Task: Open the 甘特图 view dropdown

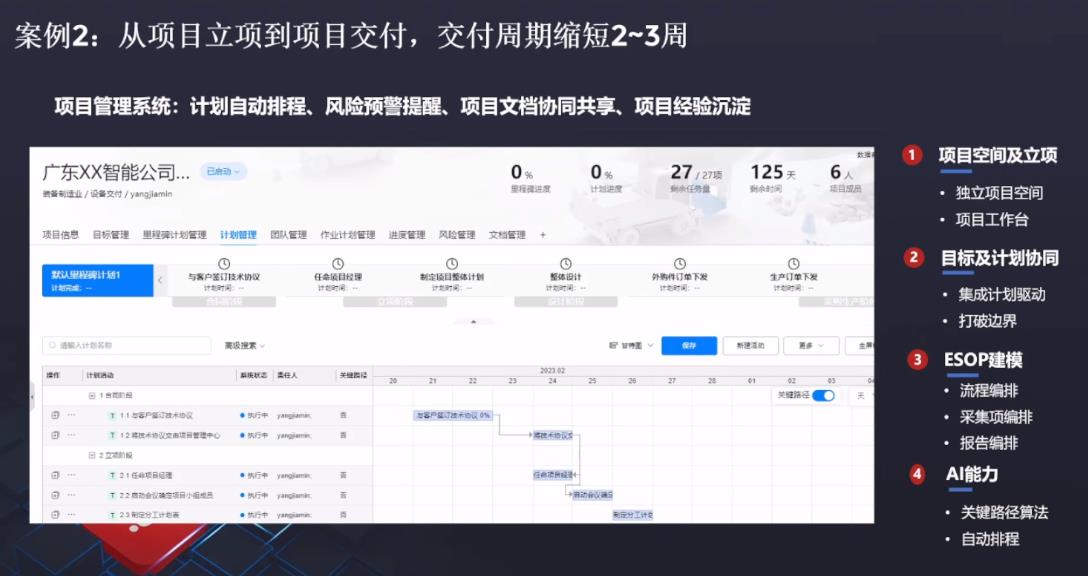Action: coord(631,345)
